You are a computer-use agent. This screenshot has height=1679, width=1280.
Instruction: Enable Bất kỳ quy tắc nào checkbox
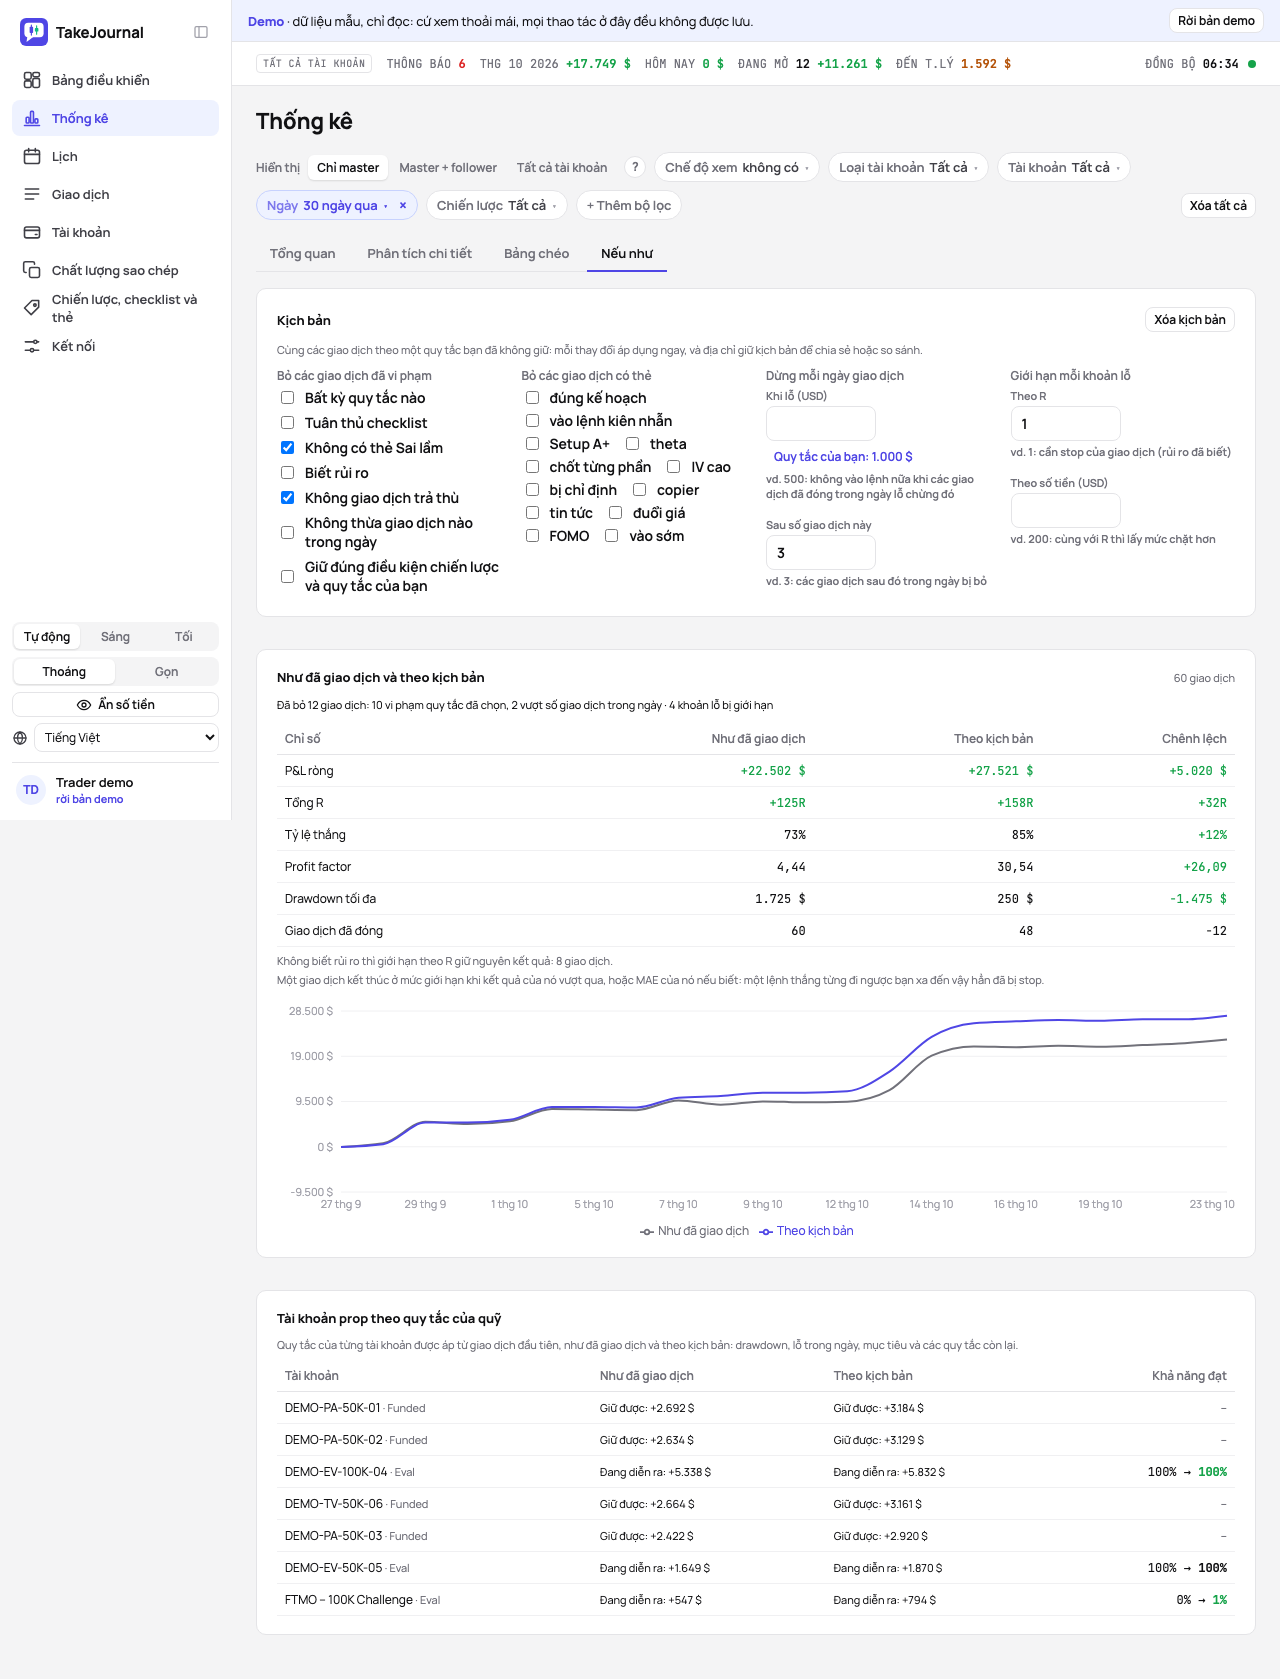[287, 398]
